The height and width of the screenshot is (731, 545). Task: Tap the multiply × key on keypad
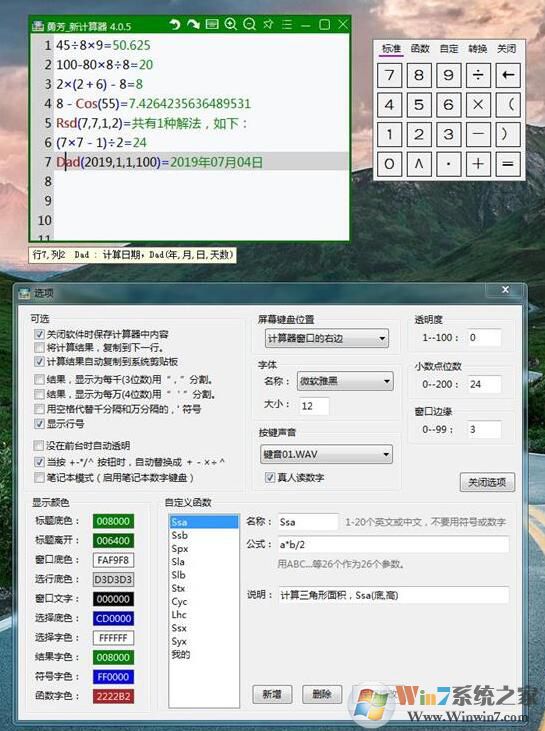click(478, 104)
